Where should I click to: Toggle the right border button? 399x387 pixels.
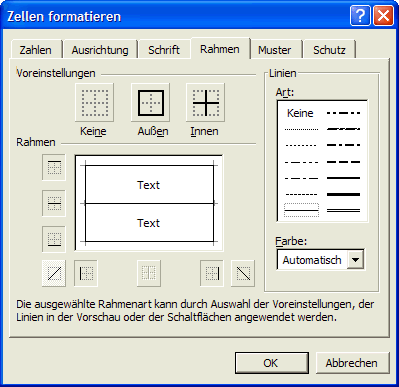coord(212,273)
